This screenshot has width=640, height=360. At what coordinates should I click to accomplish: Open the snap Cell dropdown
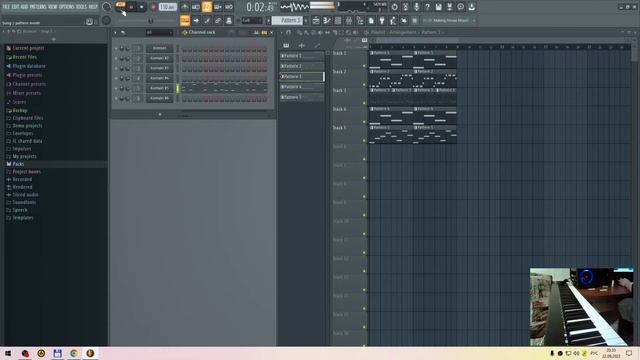[252, 20]
